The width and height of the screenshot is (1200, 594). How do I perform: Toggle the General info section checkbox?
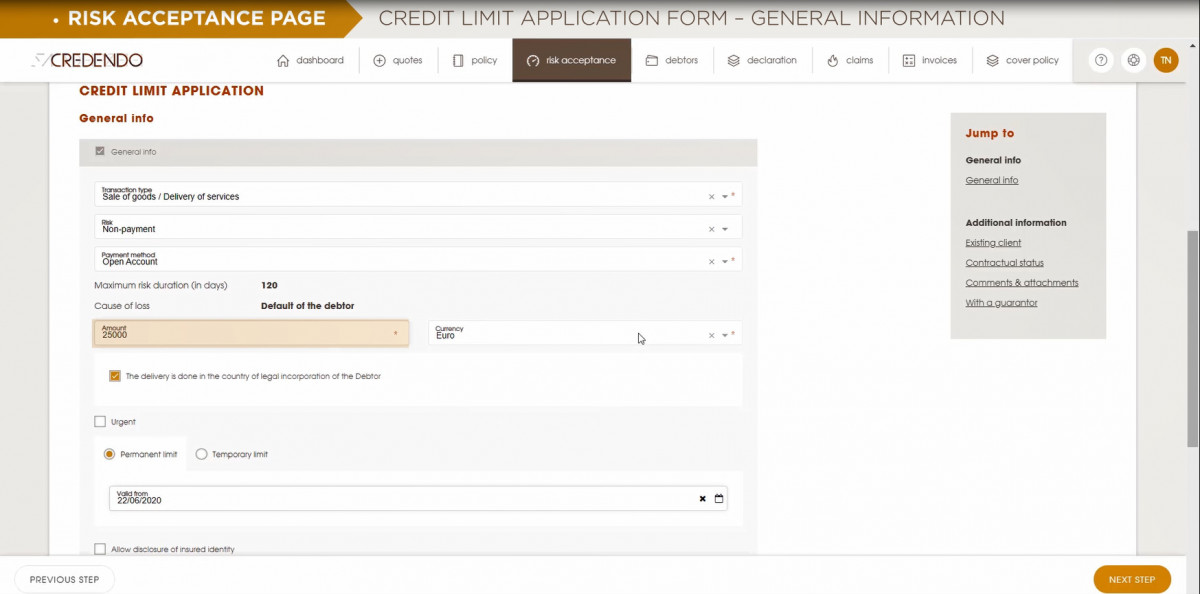point(99,152)
